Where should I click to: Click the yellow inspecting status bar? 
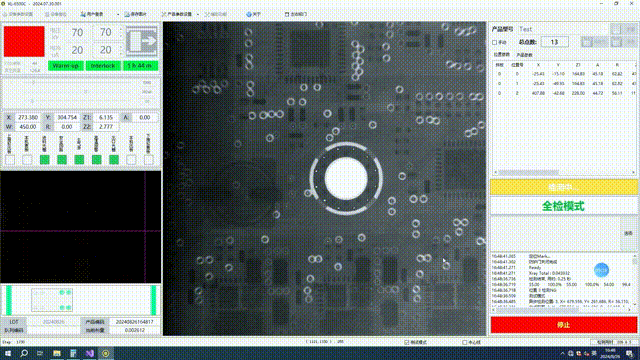[564, 187]
